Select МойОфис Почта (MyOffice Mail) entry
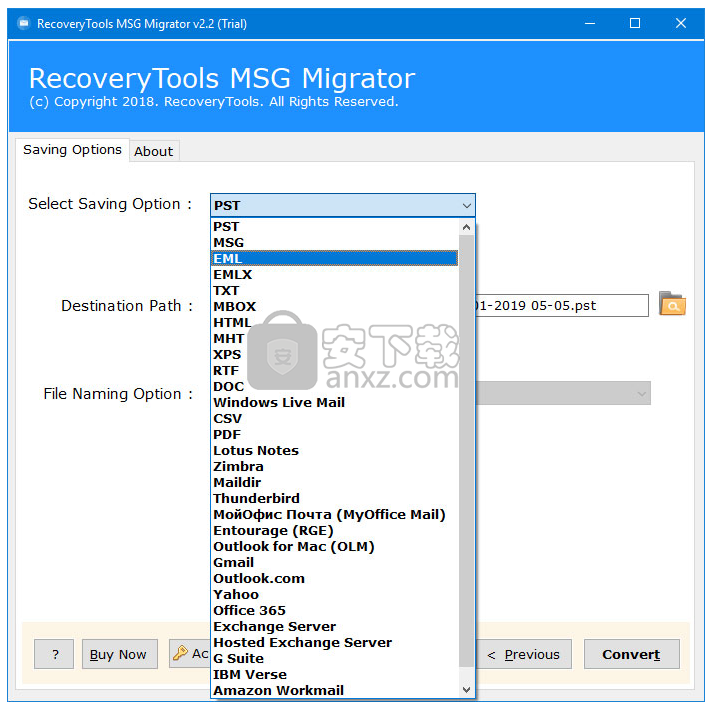This screenshot has width=711, height=704. click(335, 514)
